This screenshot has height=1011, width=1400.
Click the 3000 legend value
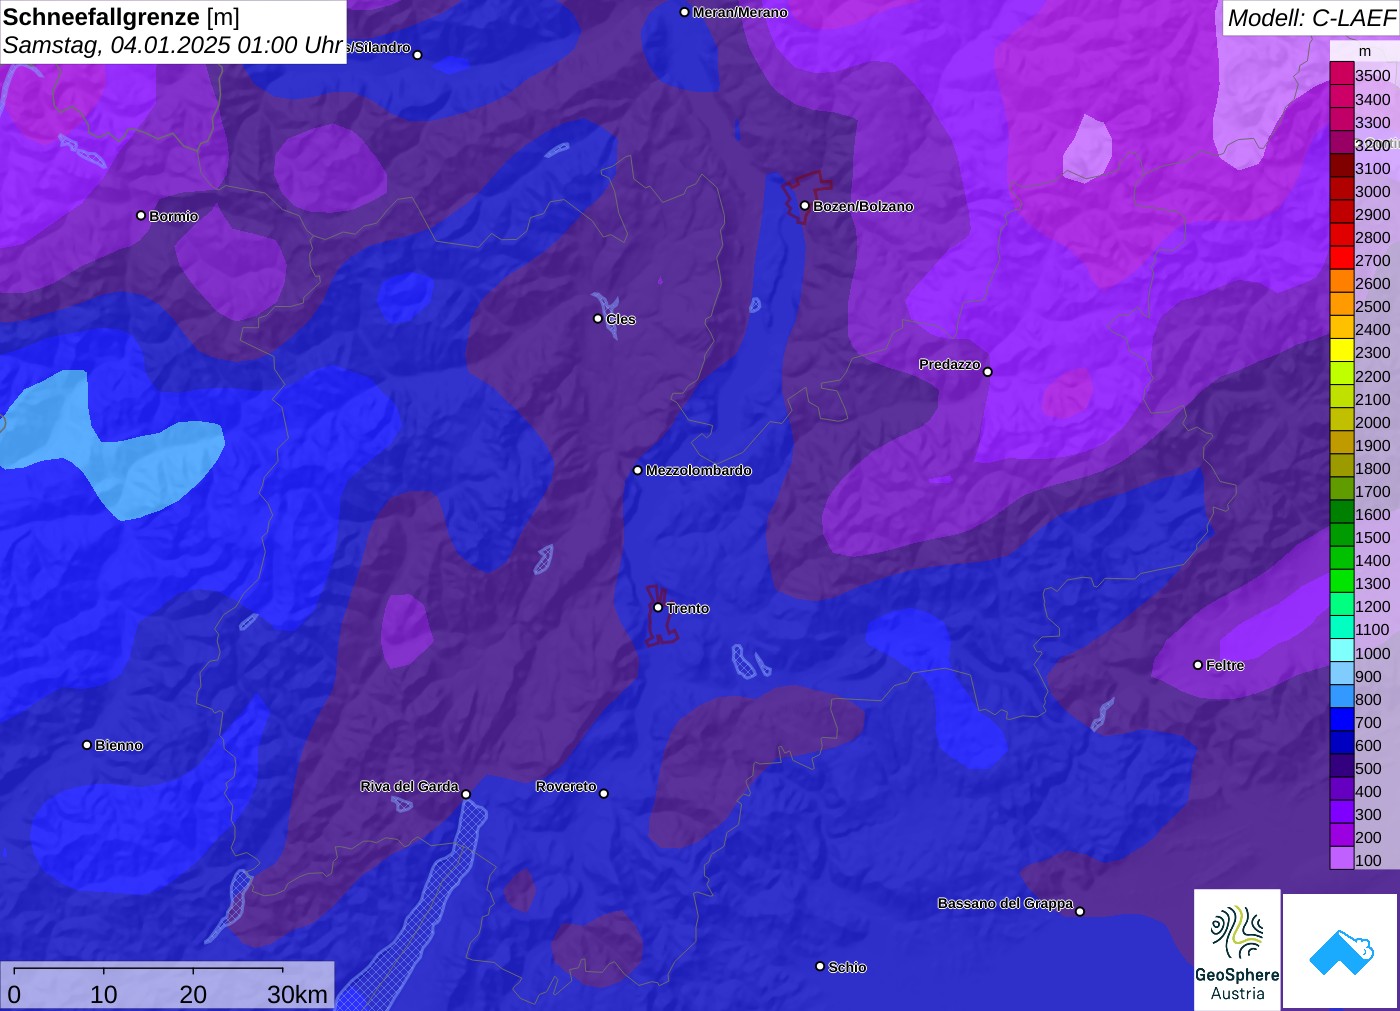point(1372,191)
